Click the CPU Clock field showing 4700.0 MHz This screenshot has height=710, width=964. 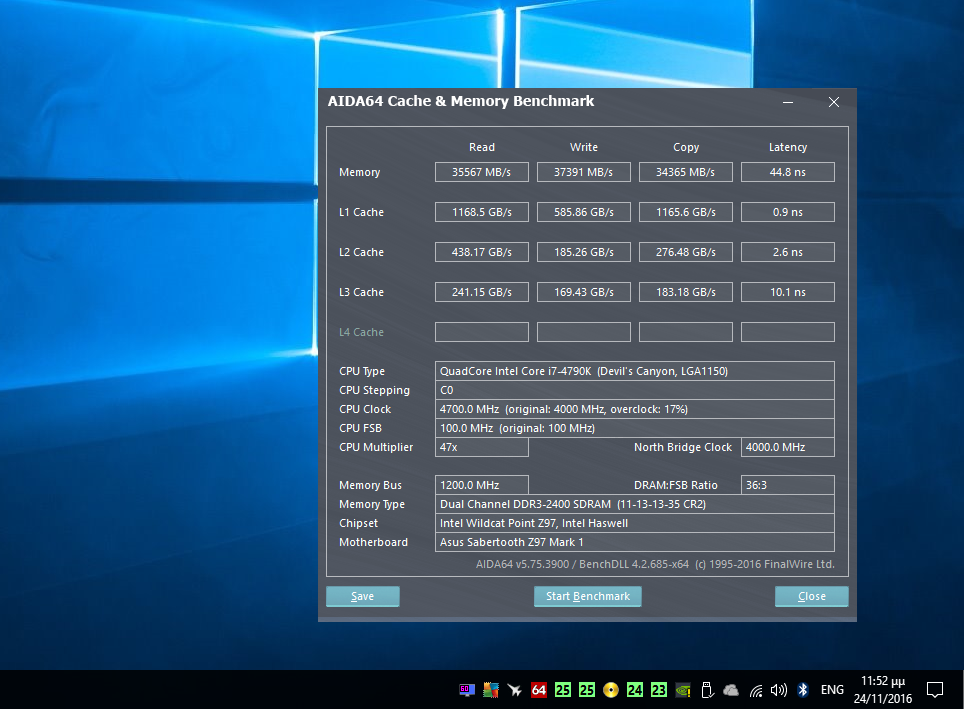[x=635, y=409]
